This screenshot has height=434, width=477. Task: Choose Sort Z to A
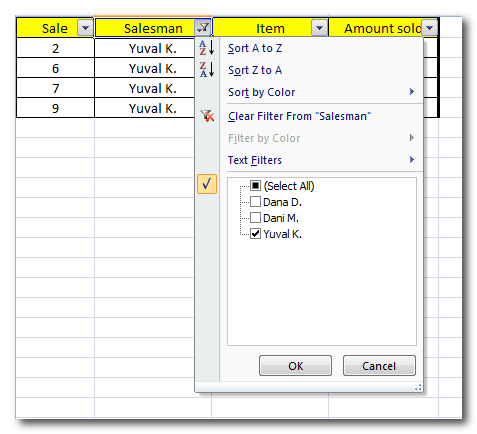[x=255, y=70]
